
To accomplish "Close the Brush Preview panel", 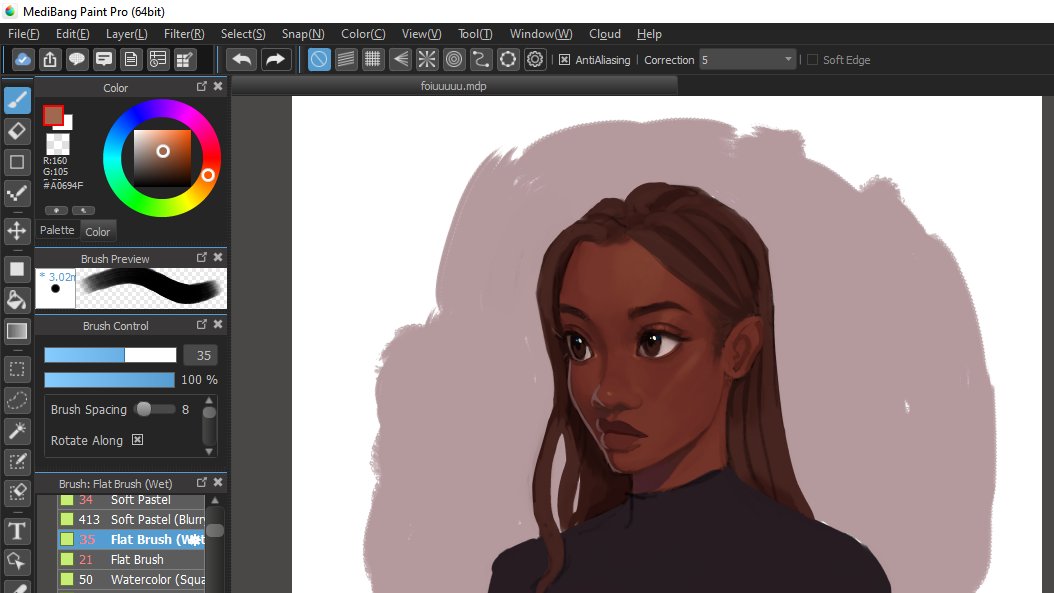I will tap(218, 258).
